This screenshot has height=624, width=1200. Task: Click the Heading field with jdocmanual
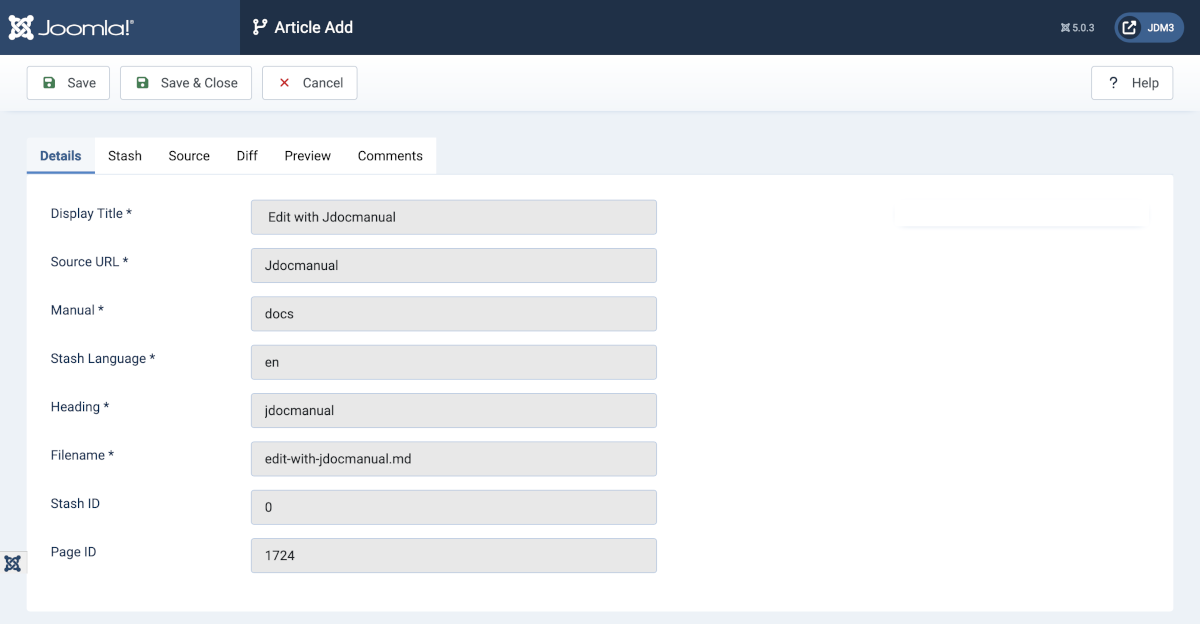point(454,410)
